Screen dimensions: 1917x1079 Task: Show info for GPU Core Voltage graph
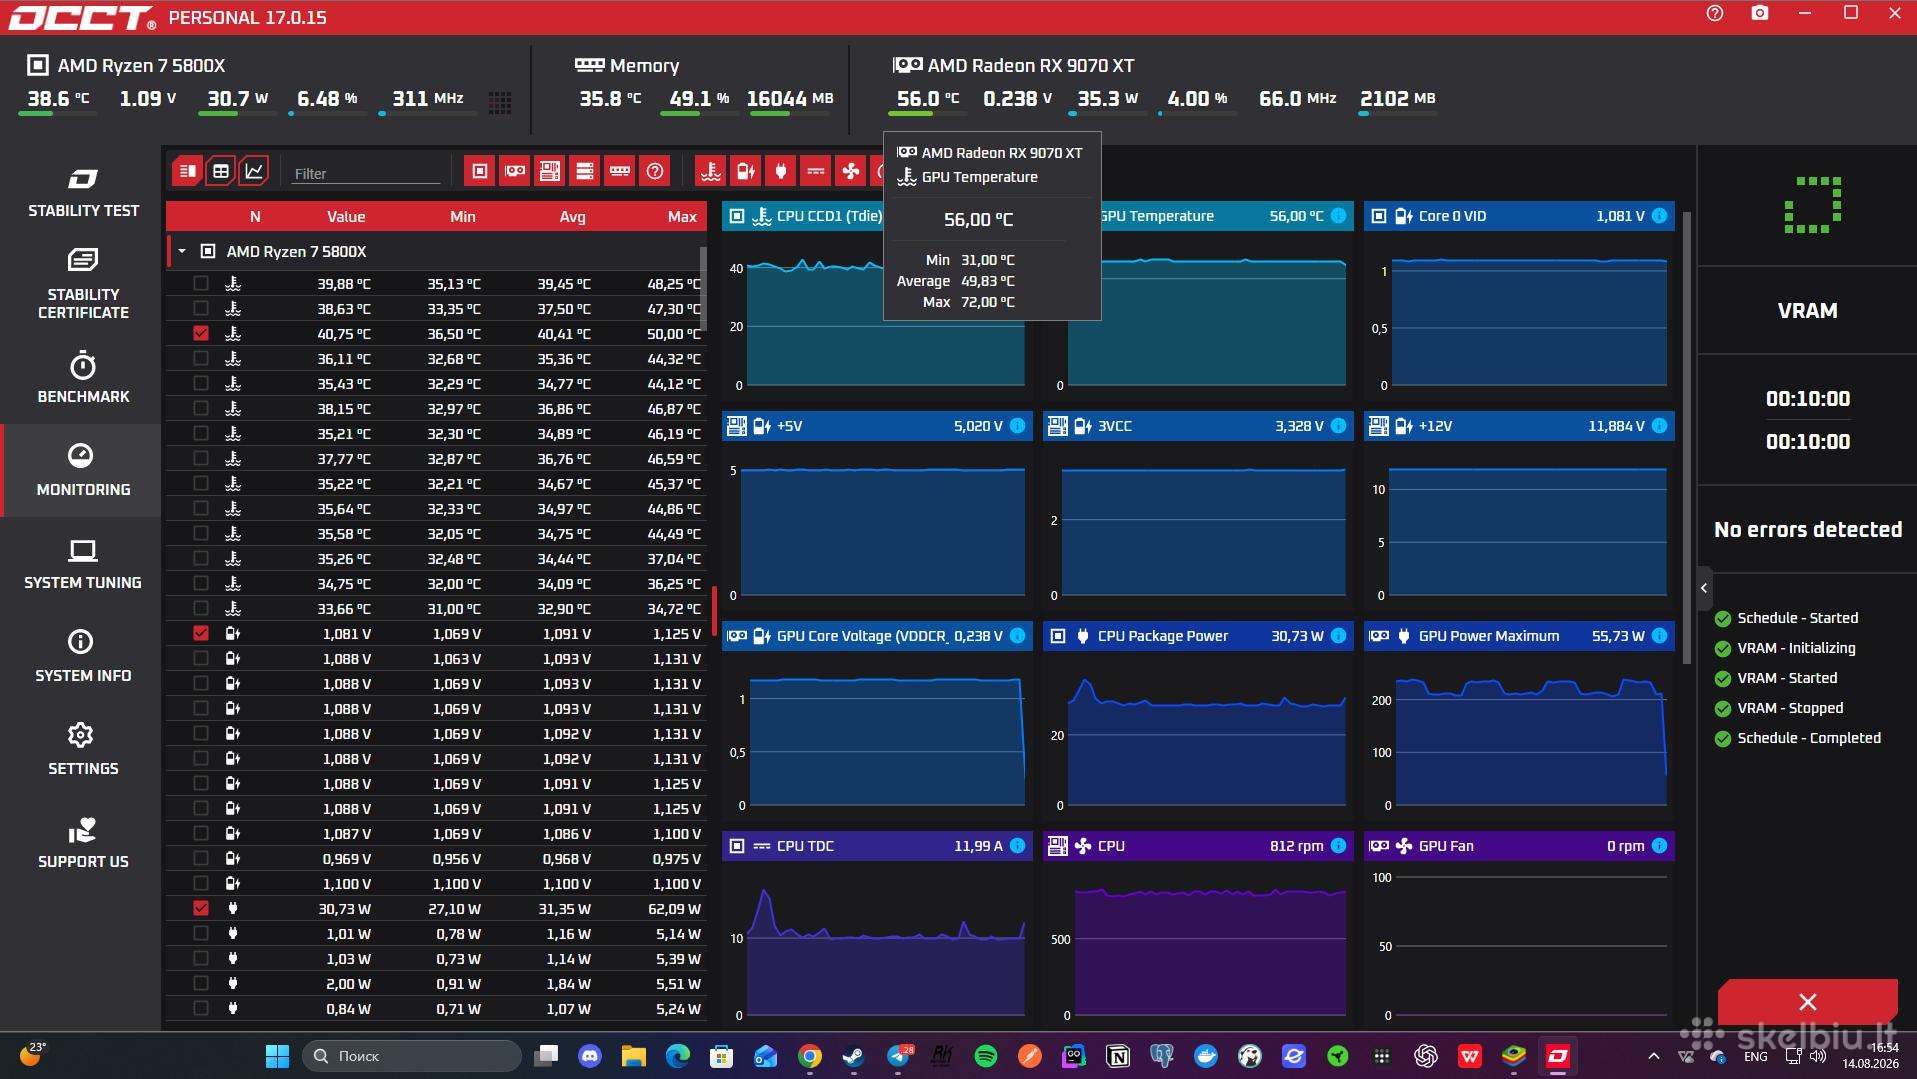pos(1017,636)
